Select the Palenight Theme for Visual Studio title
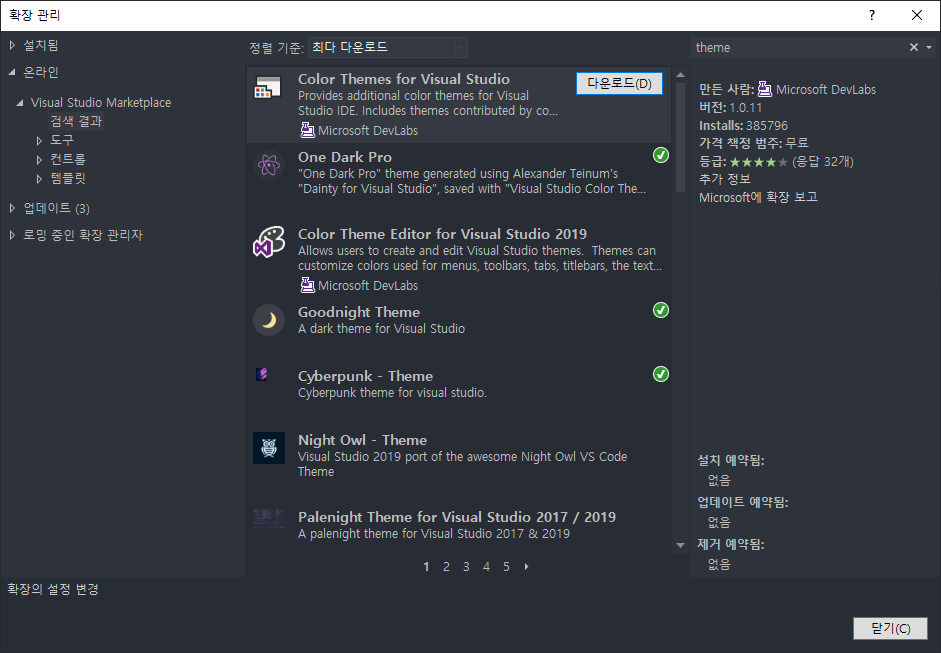 point(457,517)
